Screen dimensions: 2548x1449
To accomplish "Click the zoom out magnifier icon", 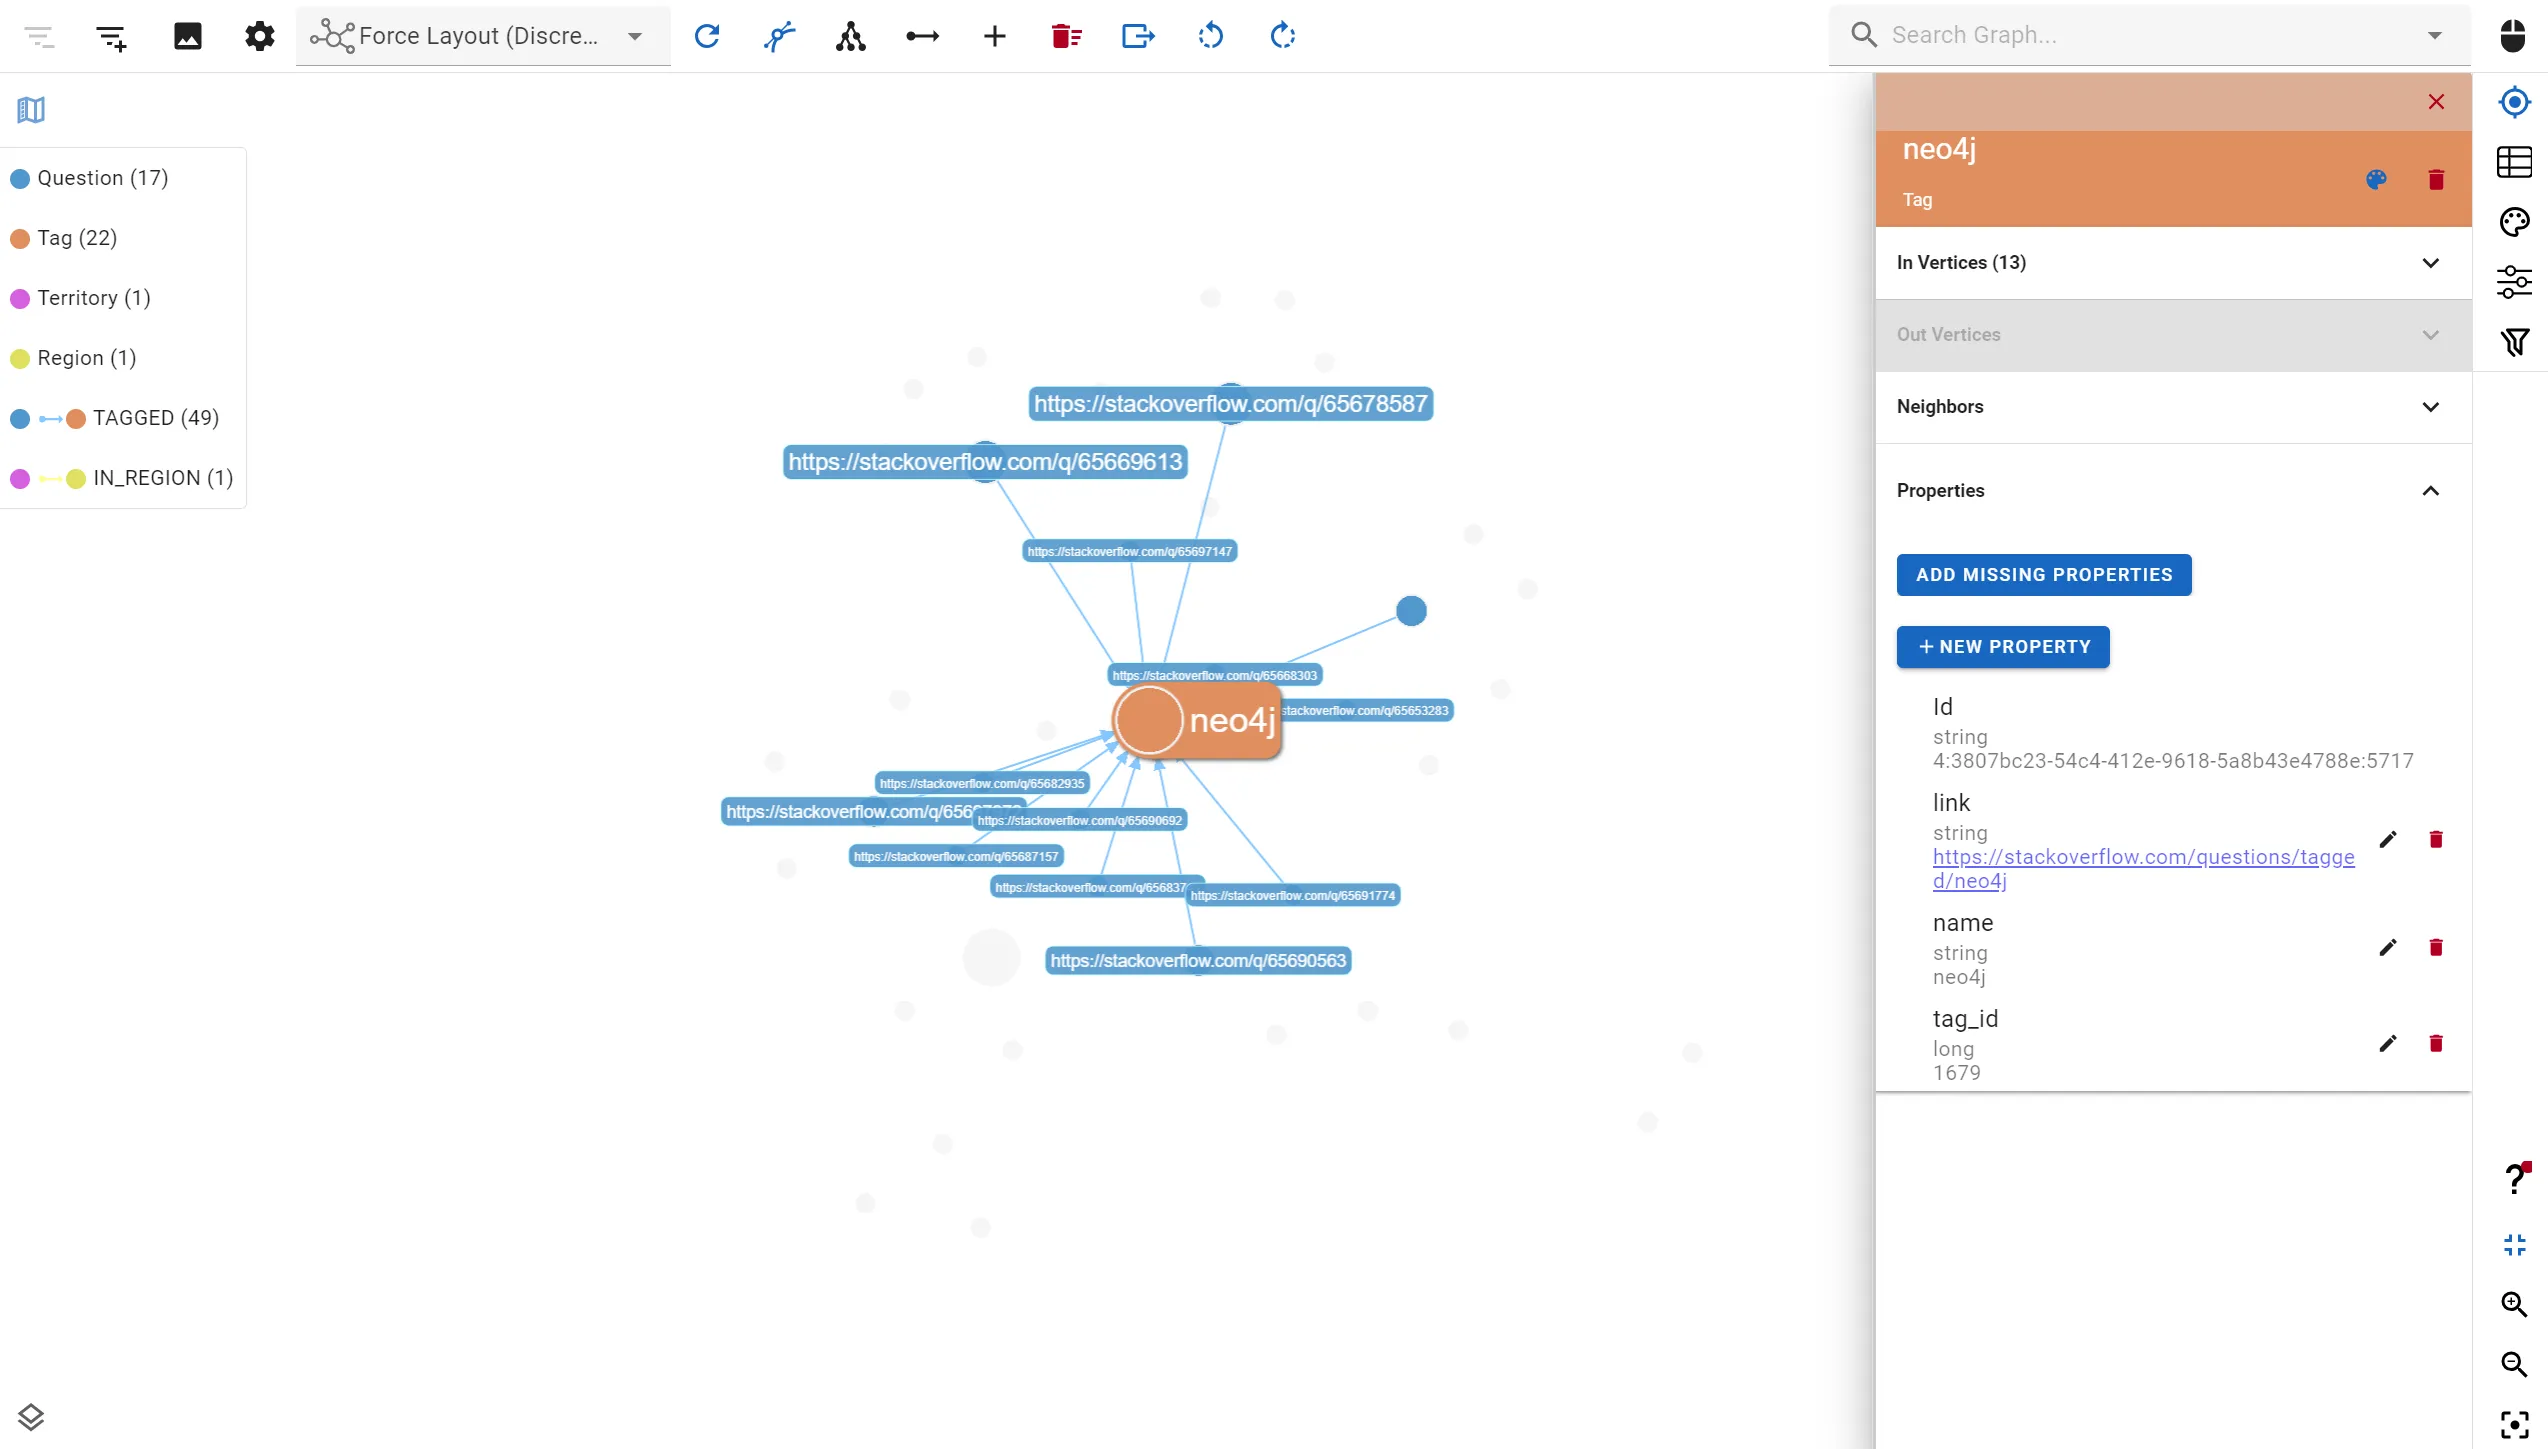I will pyautogui.click(x=2514, y=1364).
